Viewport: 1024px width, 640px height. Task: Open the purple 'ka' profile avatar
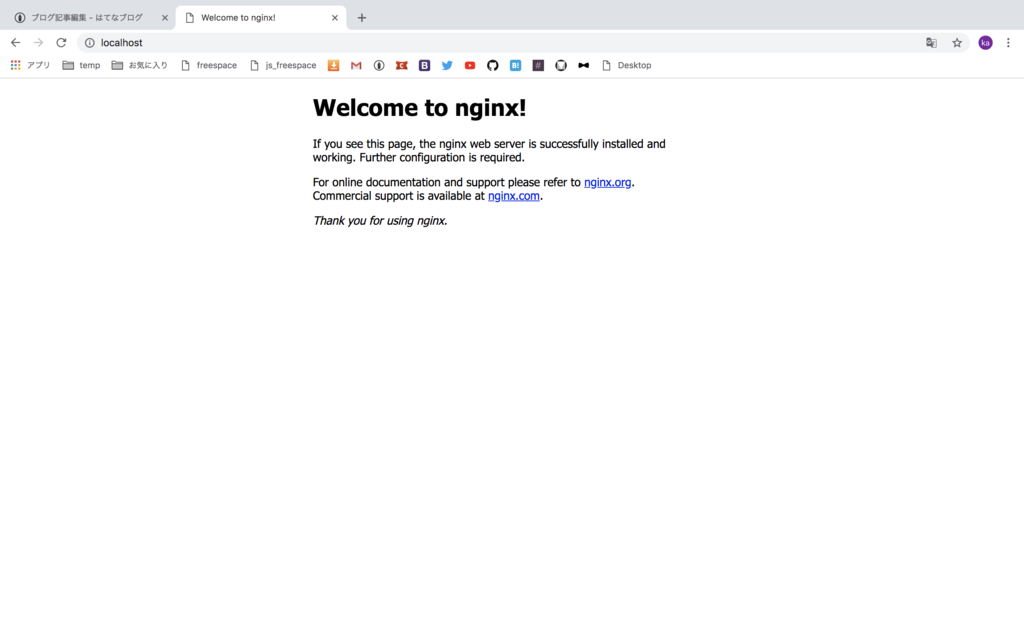985,42
